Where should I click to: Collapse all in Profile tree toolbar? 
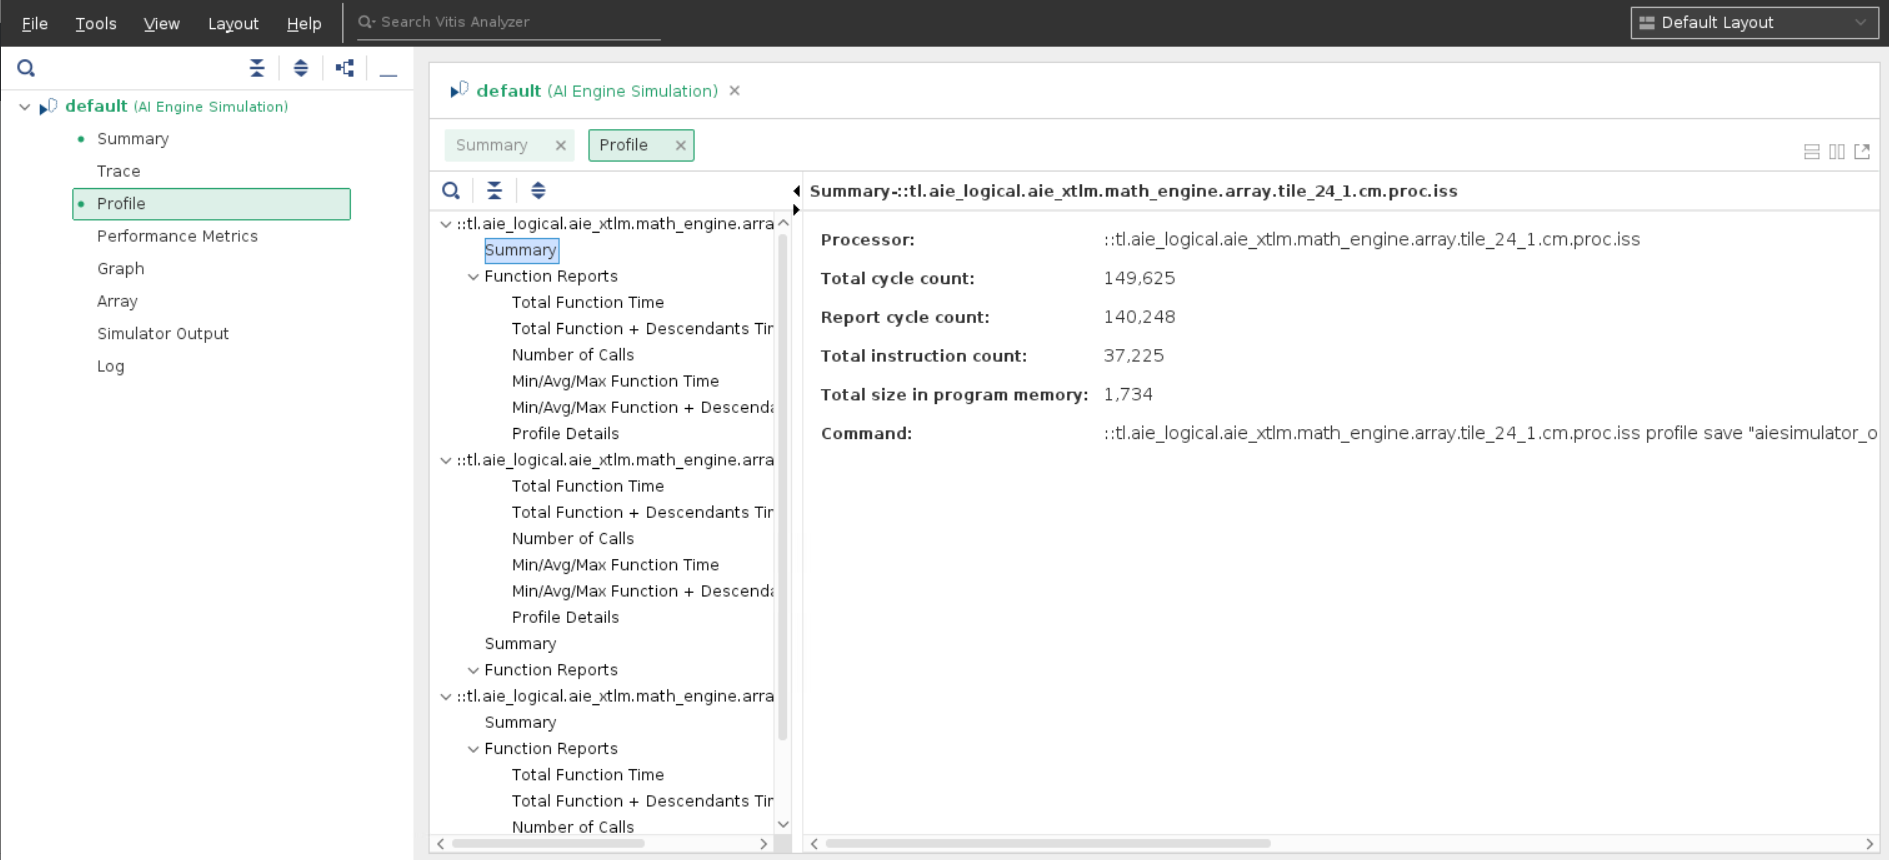pos(495,190)
